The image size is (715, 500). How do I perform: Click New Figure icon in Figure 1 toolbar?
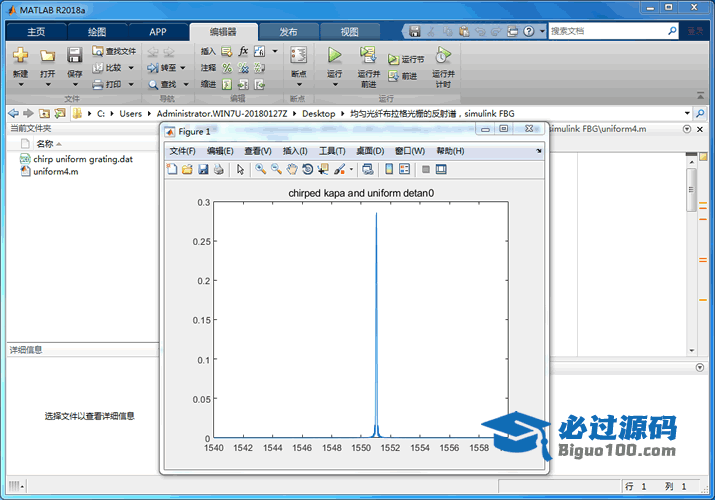pos(172,170)
